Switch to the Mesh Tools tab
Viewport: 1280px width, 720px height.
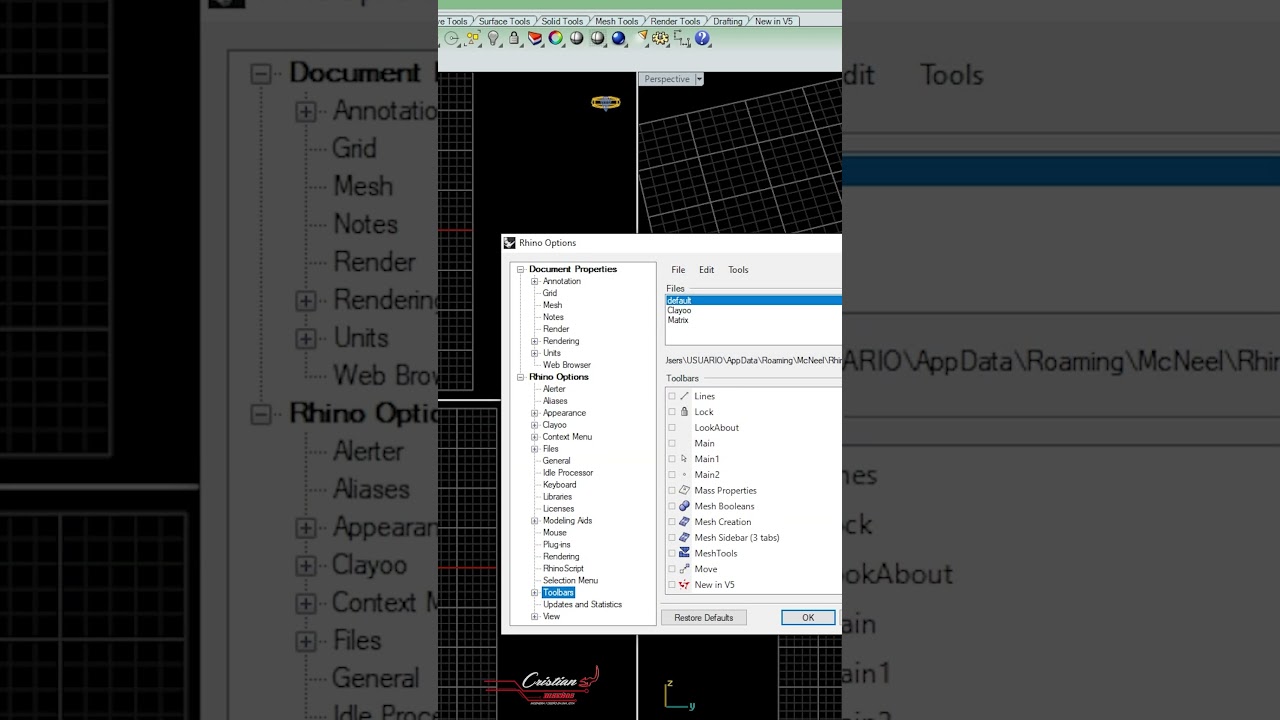pos(616,21)
